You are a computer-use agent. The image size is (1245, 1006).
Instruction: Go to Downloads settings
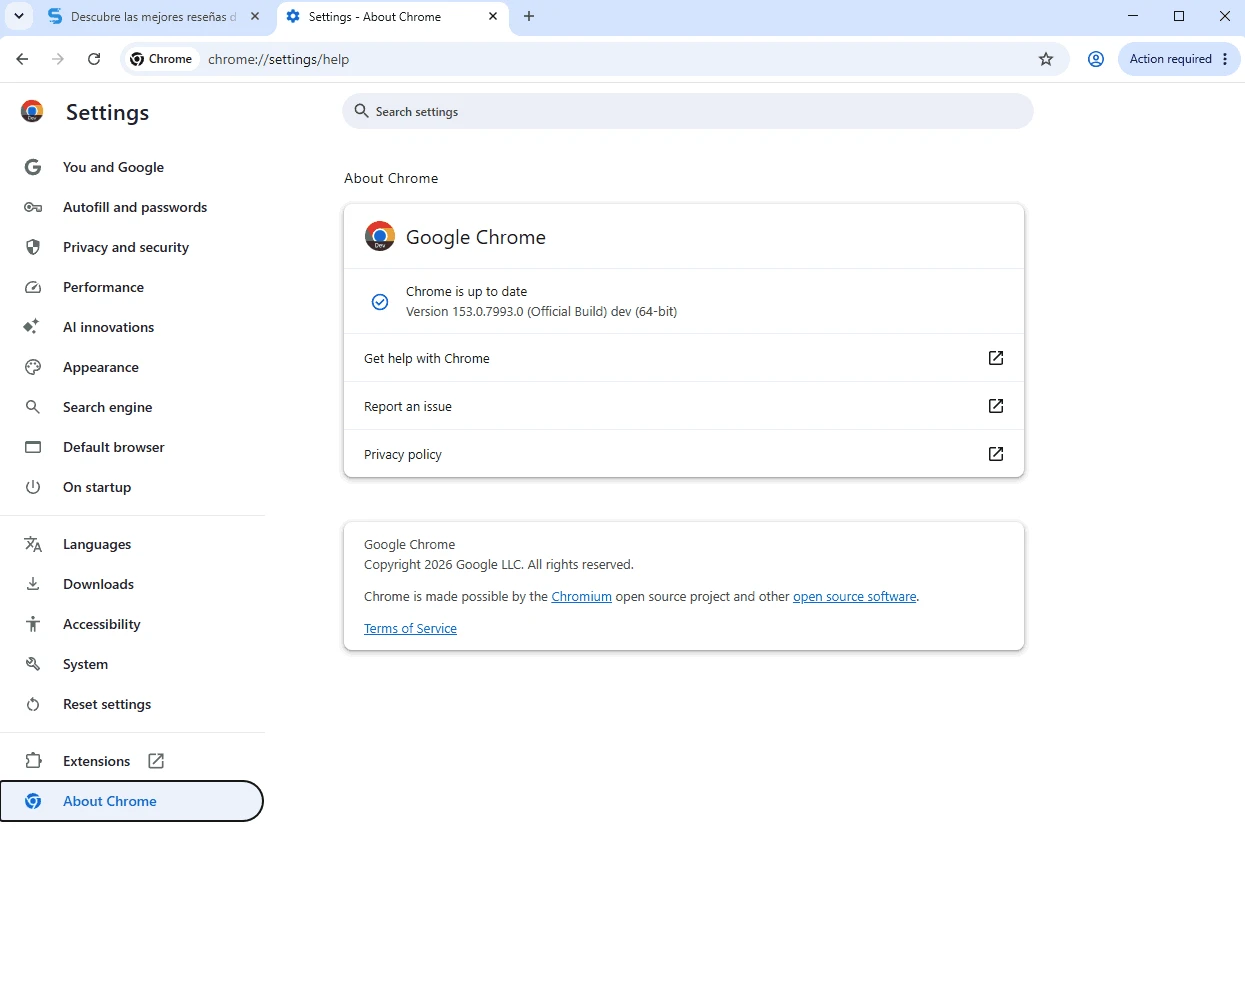pyautogui.click(x=132, y=584)
